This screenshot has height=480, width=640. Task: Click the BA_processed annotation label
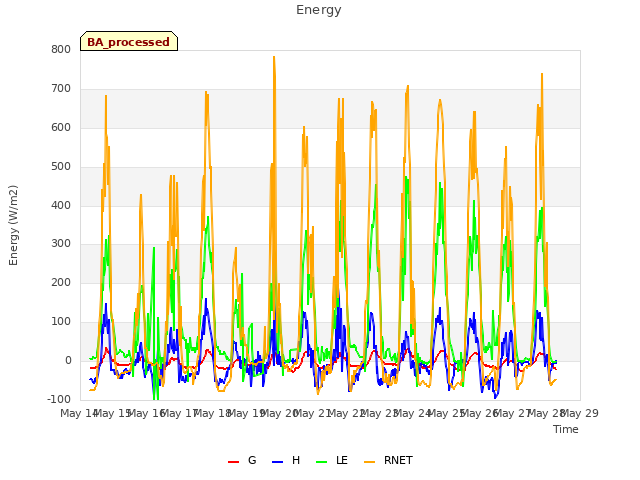pos(129,41)
